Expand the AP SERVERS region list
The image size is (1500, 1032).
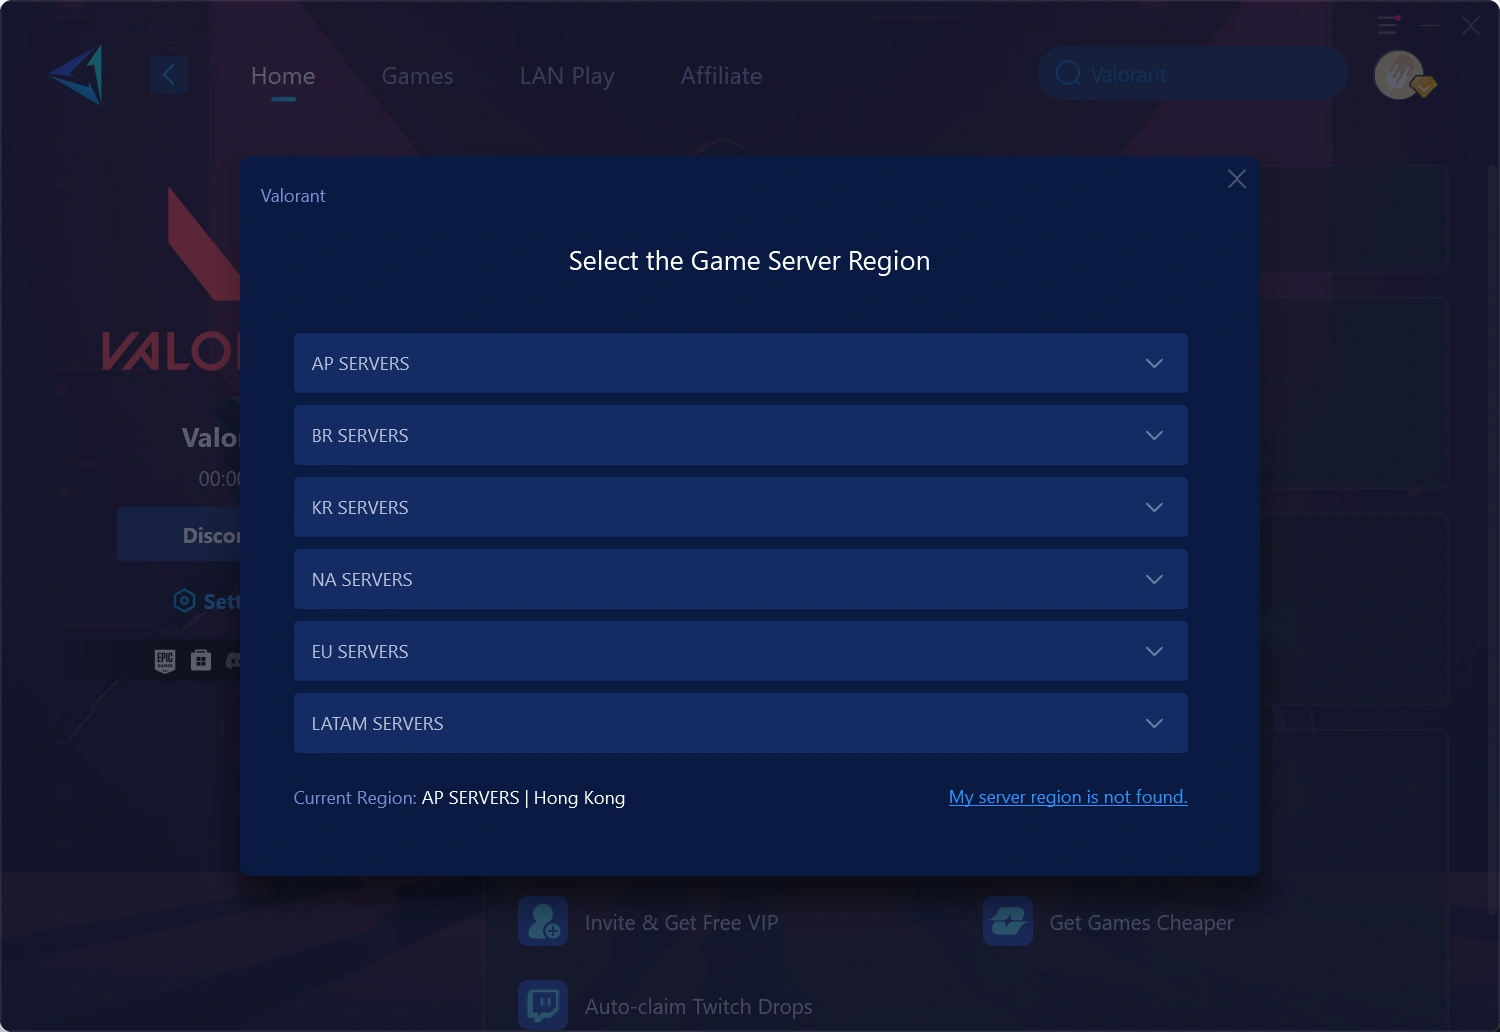point(741,363)
